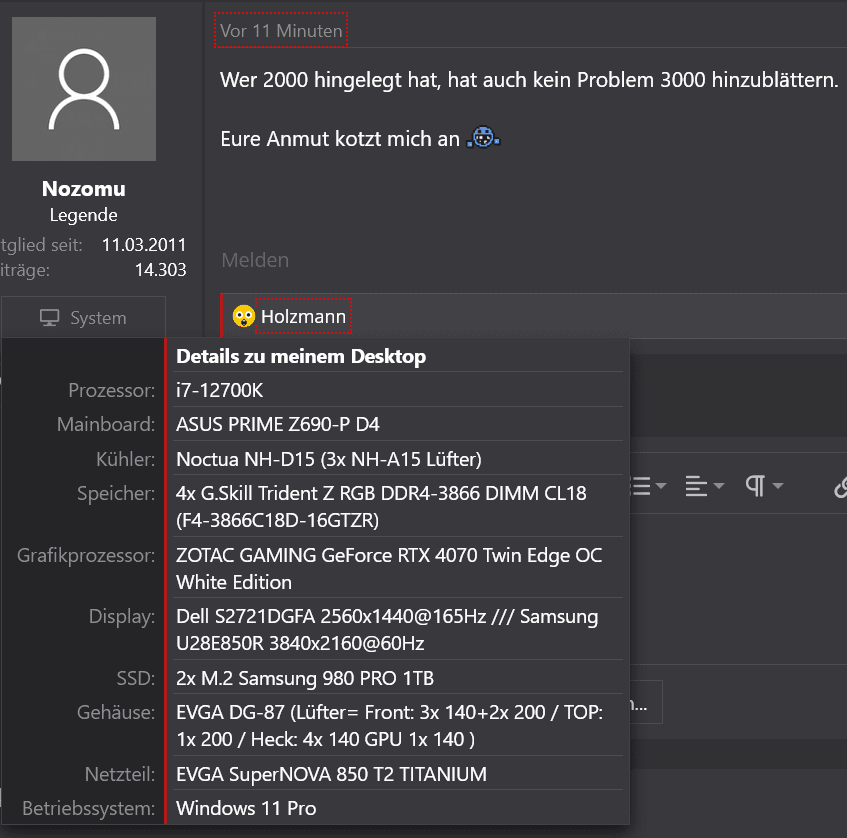Click the astonished emoji reaction icon

(x=244, y=316)
